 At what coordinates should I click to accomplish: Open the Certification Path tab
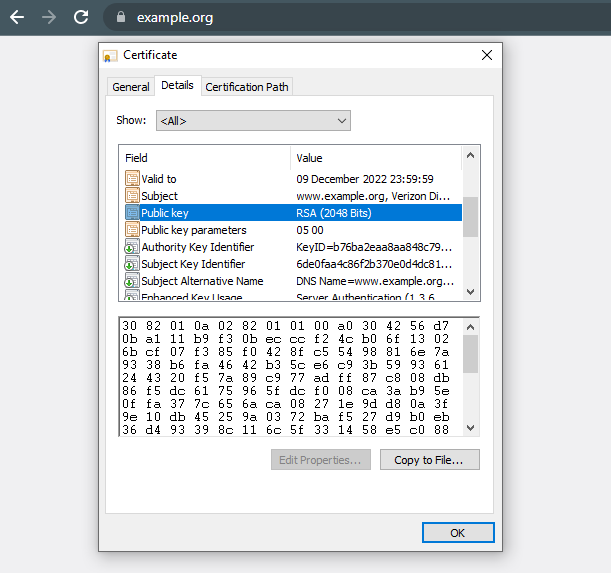247,87
